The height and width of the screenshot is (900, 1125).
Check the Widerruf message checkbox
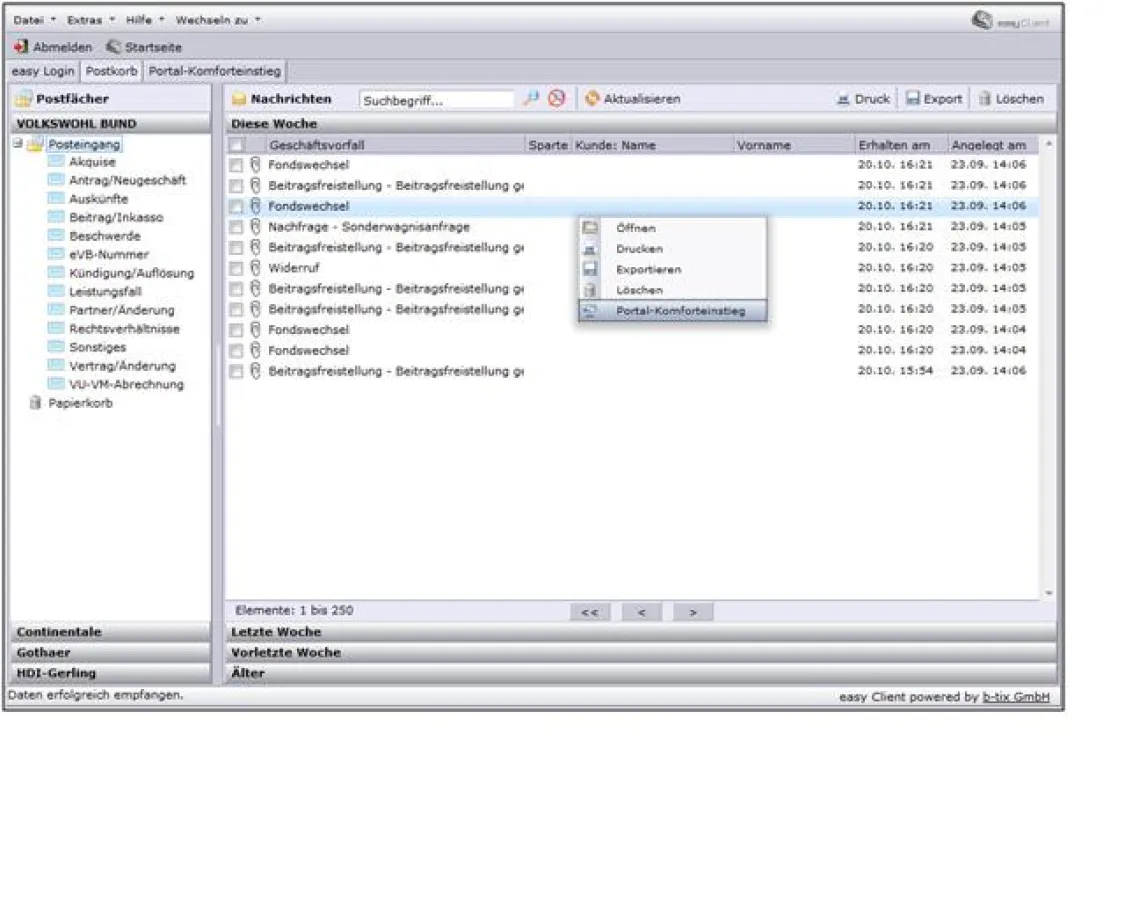click(x=236, y=268)
